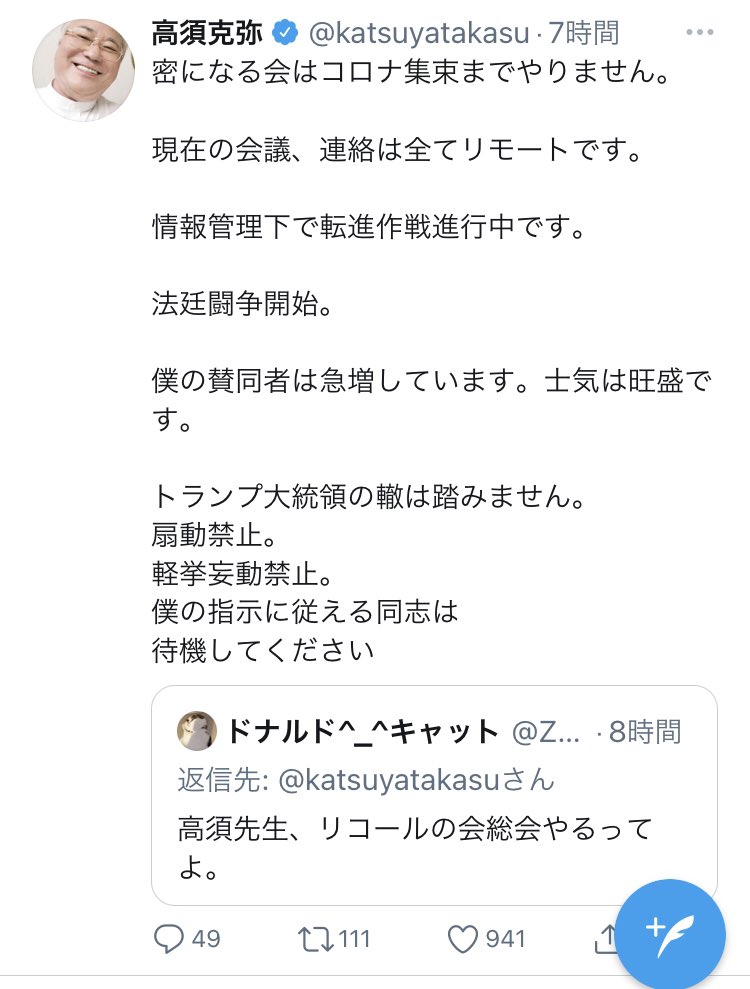
Task: Open the 高須克弥 display name
Action: point(207,33)
